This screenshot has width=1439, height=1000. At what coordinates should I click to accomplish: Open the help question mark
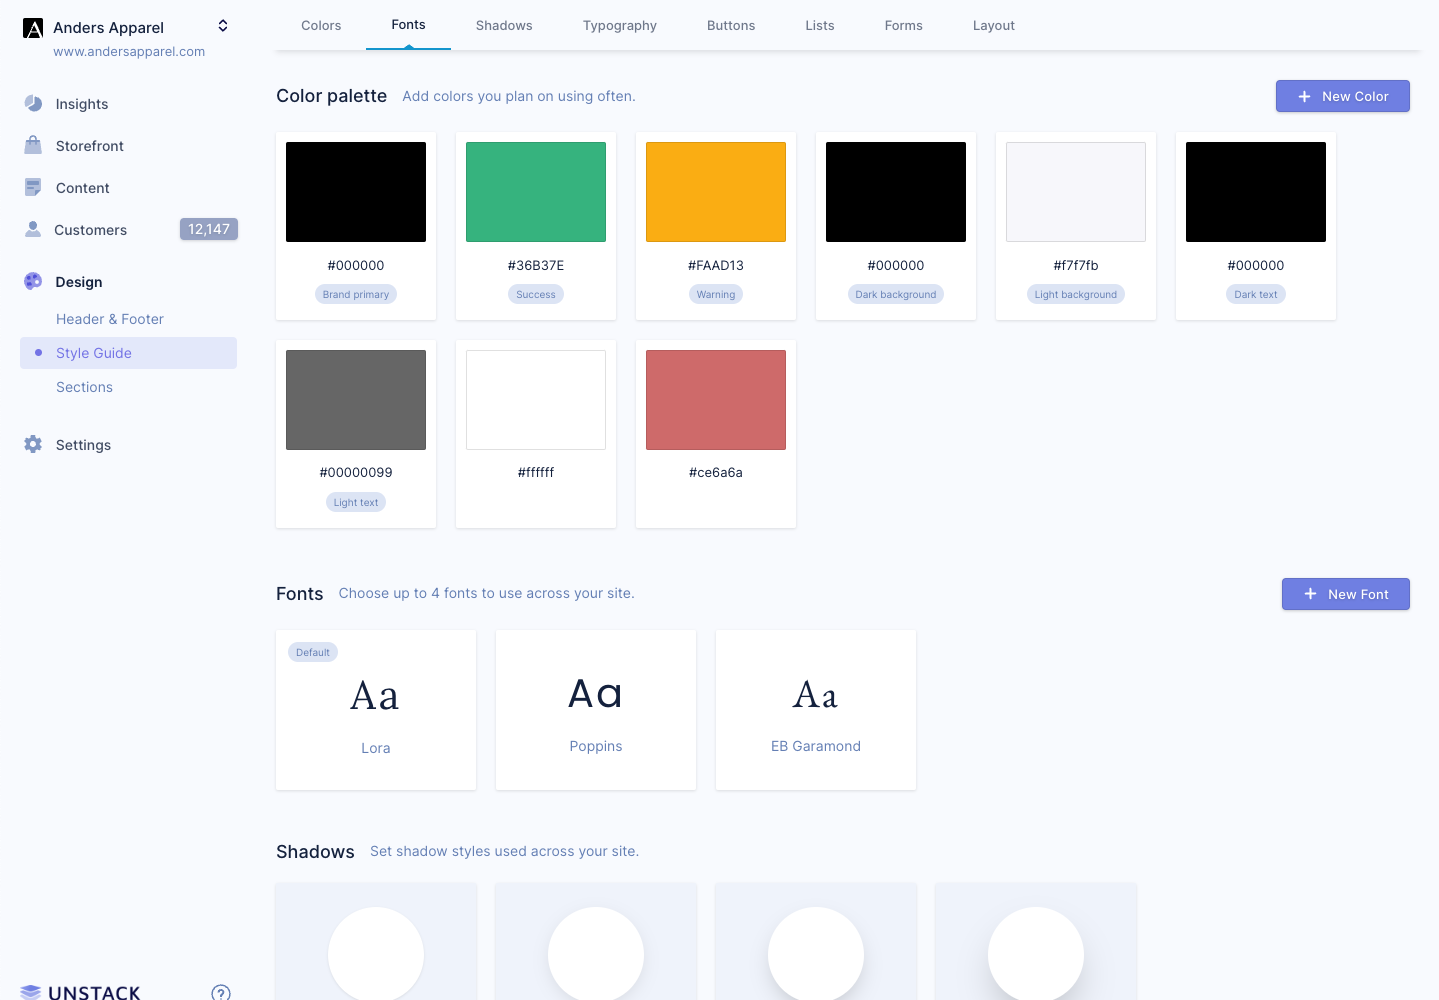pyautogui.click(x=220, y=992)
